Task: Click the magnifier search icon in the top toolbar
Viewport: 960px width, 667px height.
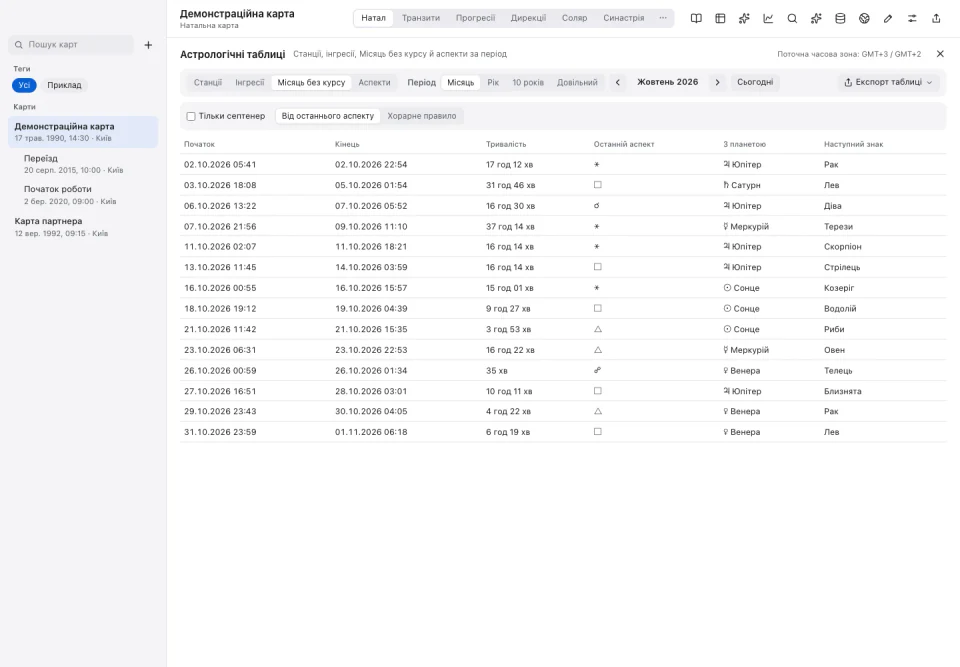Action: coord(792,18)
